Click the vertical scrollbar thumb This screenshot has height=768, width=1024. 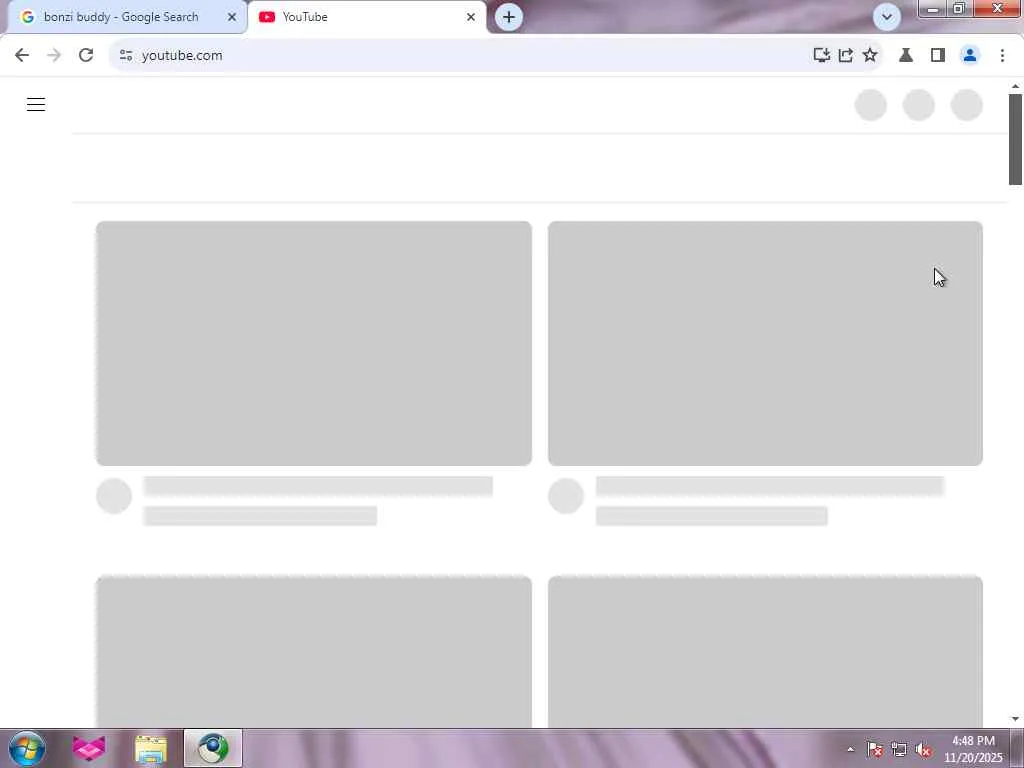pos(1015,140)
